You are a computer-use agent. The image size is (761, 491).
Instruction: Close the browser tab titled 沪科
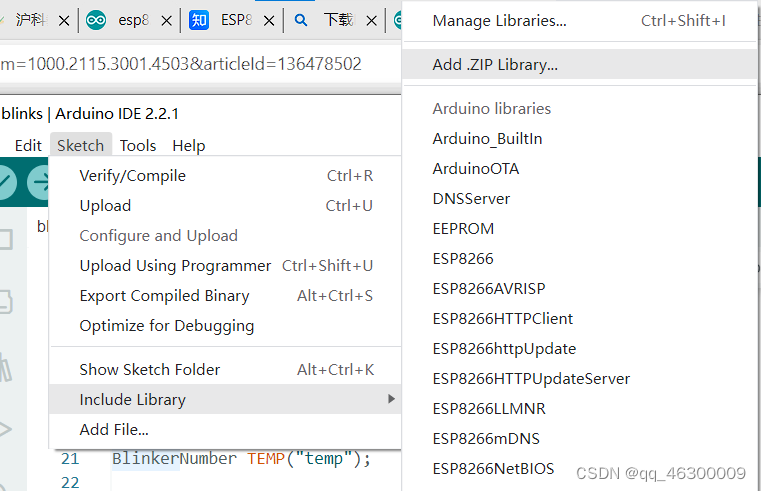[x=64, y=21]
